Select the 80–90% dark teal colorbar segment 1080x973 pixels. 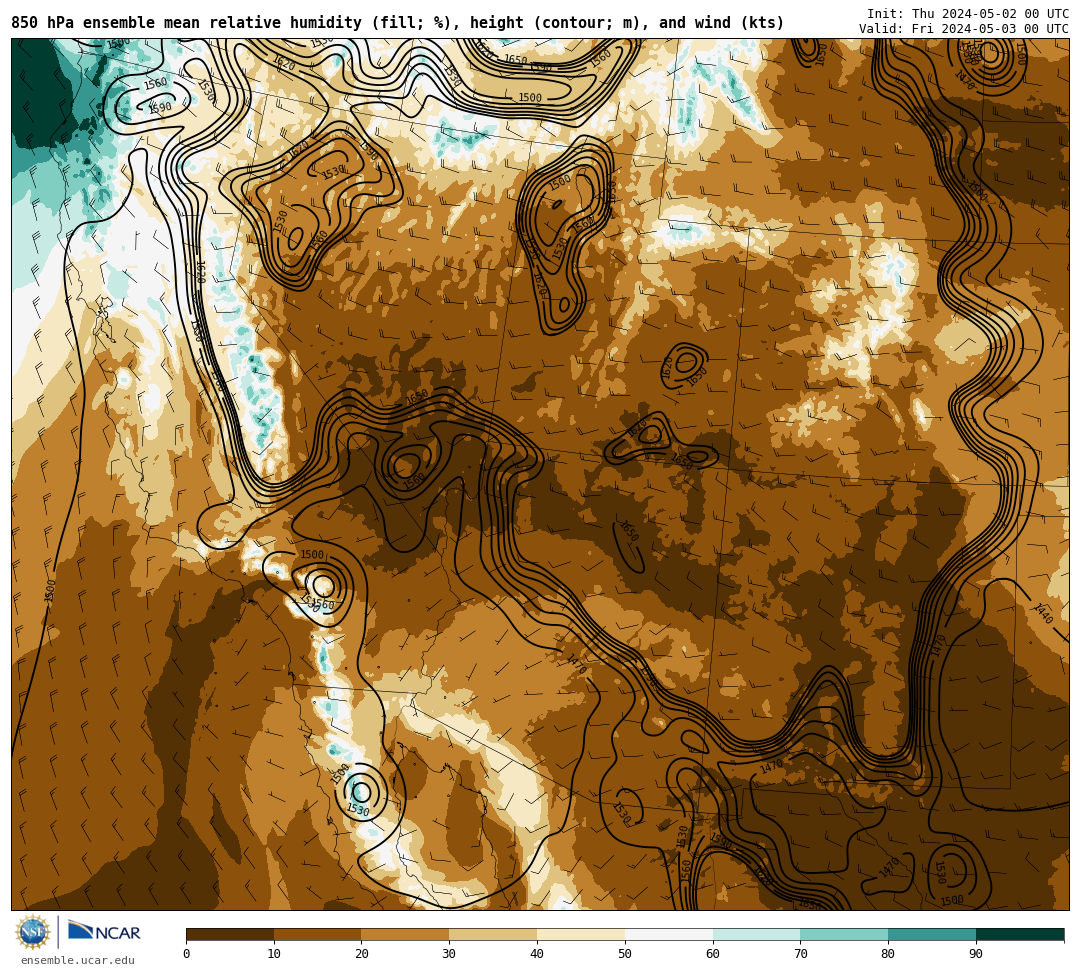tap(932, 934)
